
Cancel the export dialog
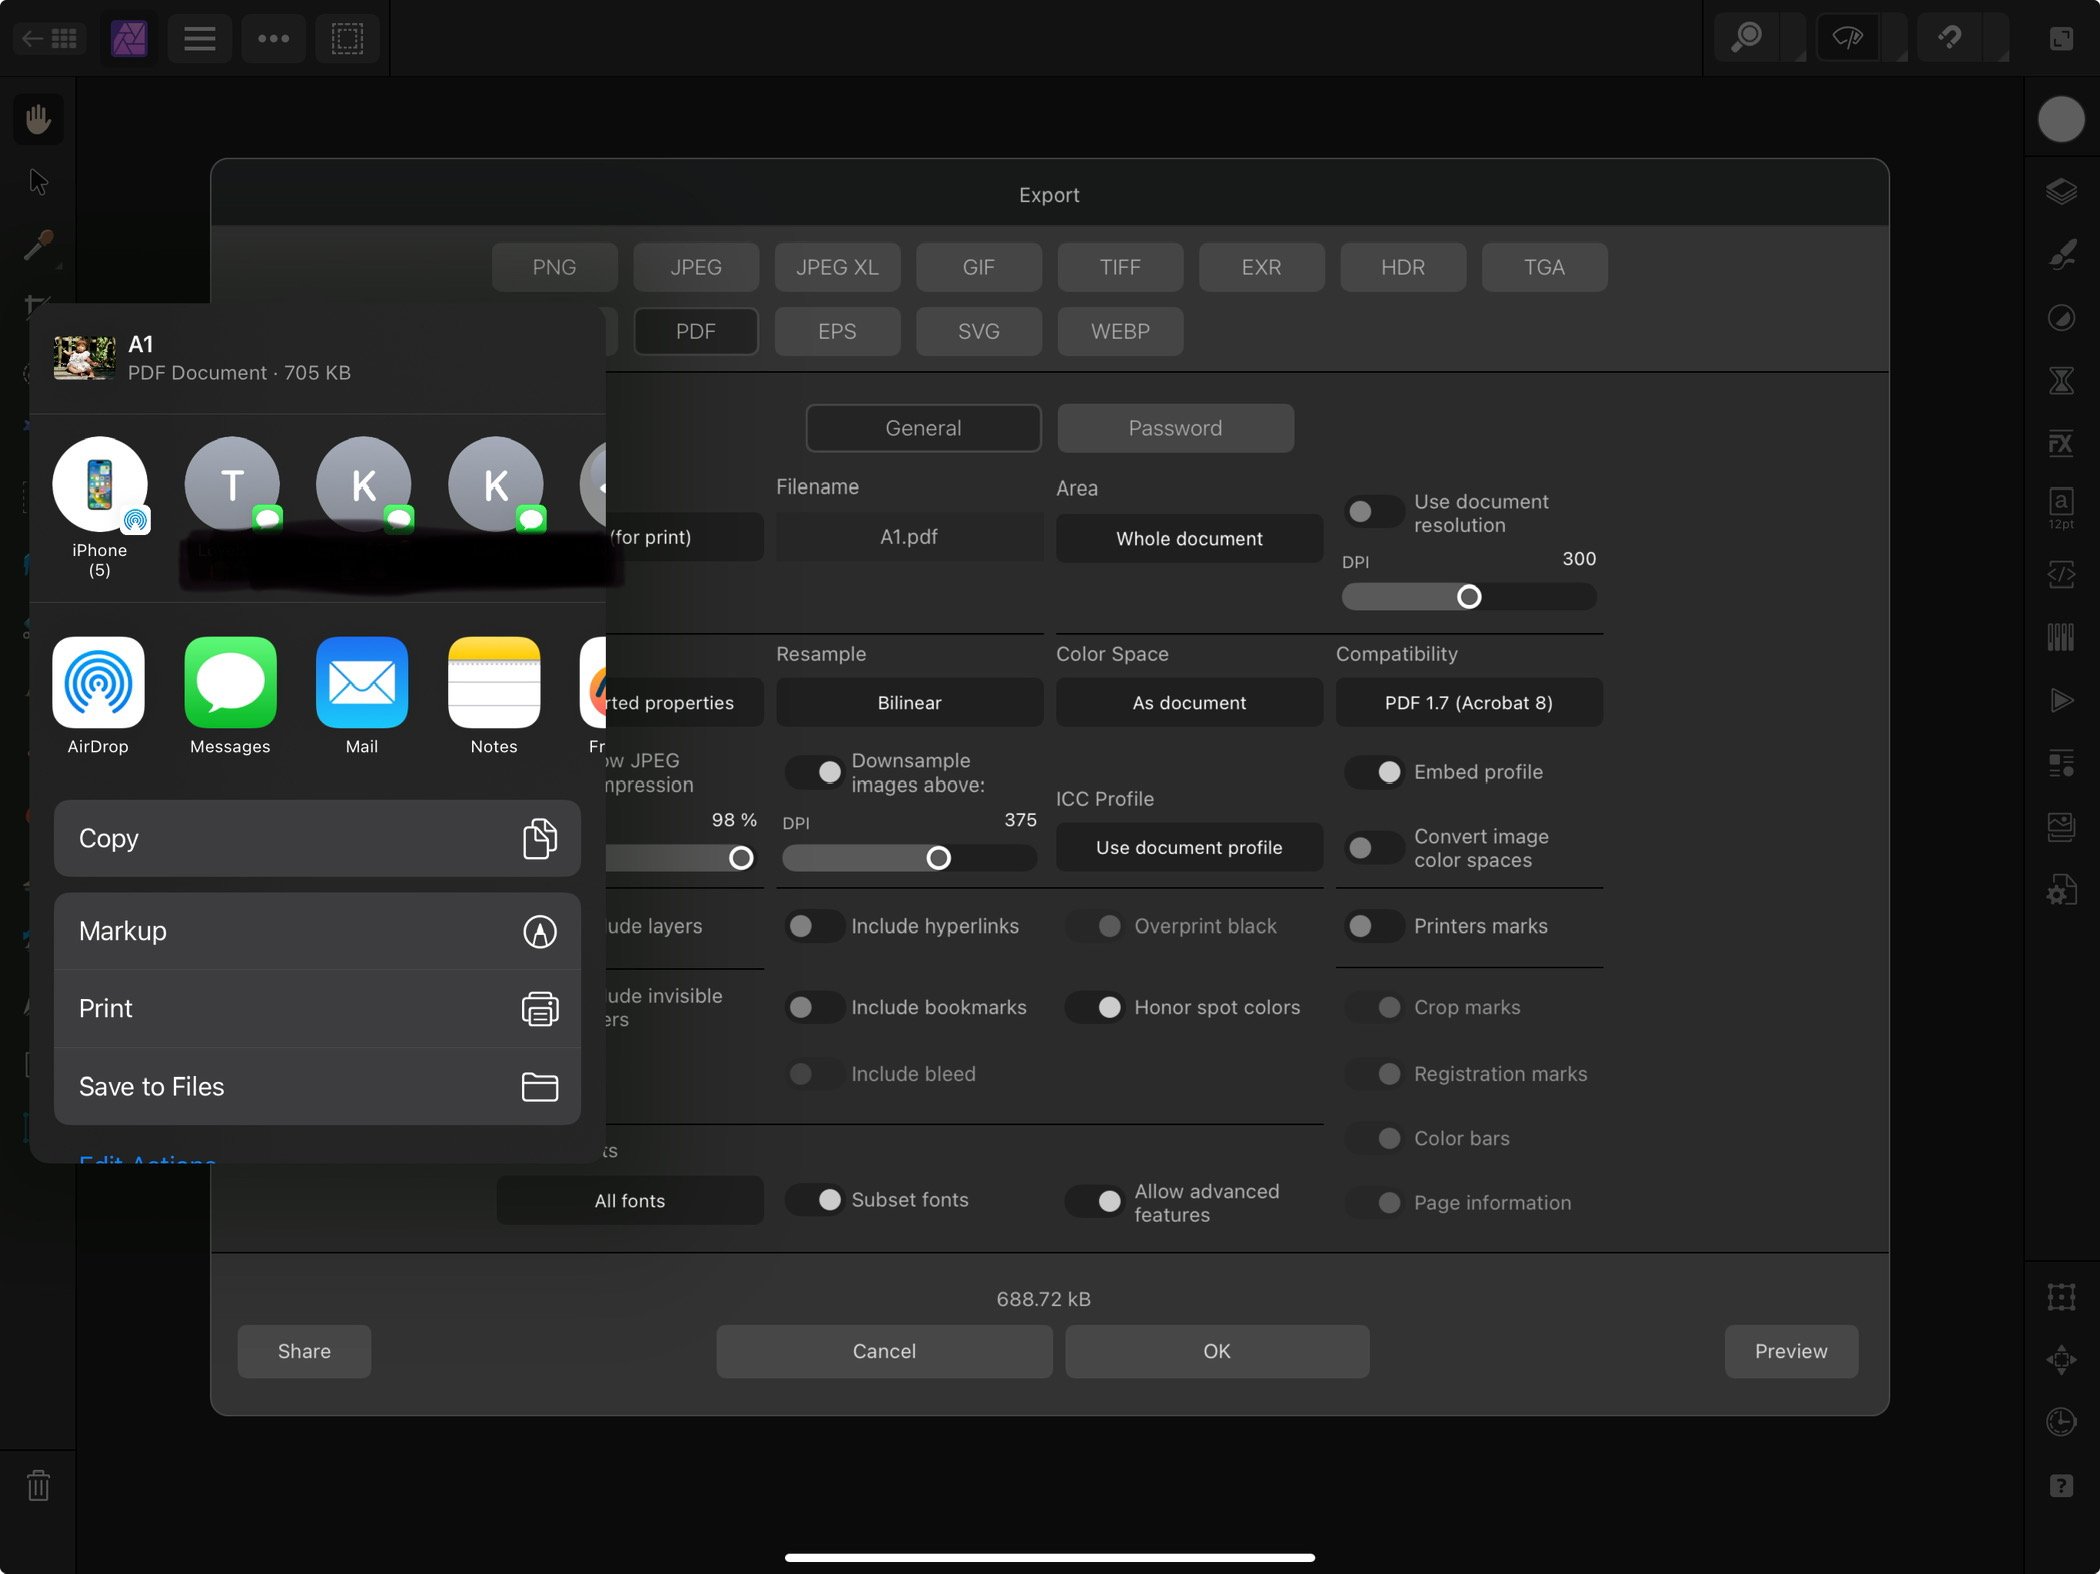(883, 1351)
